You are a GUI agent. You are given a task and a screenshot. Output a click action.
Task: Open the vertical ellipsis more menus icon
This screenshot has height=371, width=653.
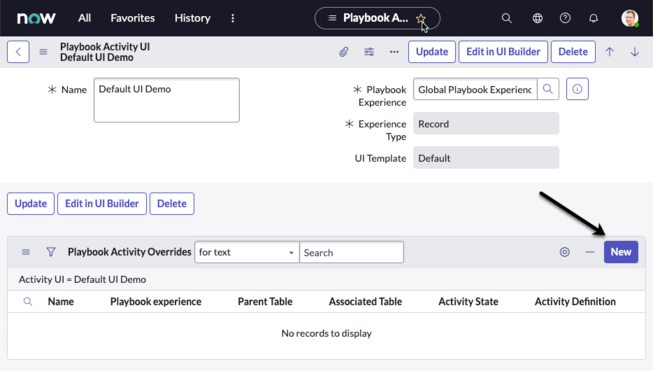[233, 18]
